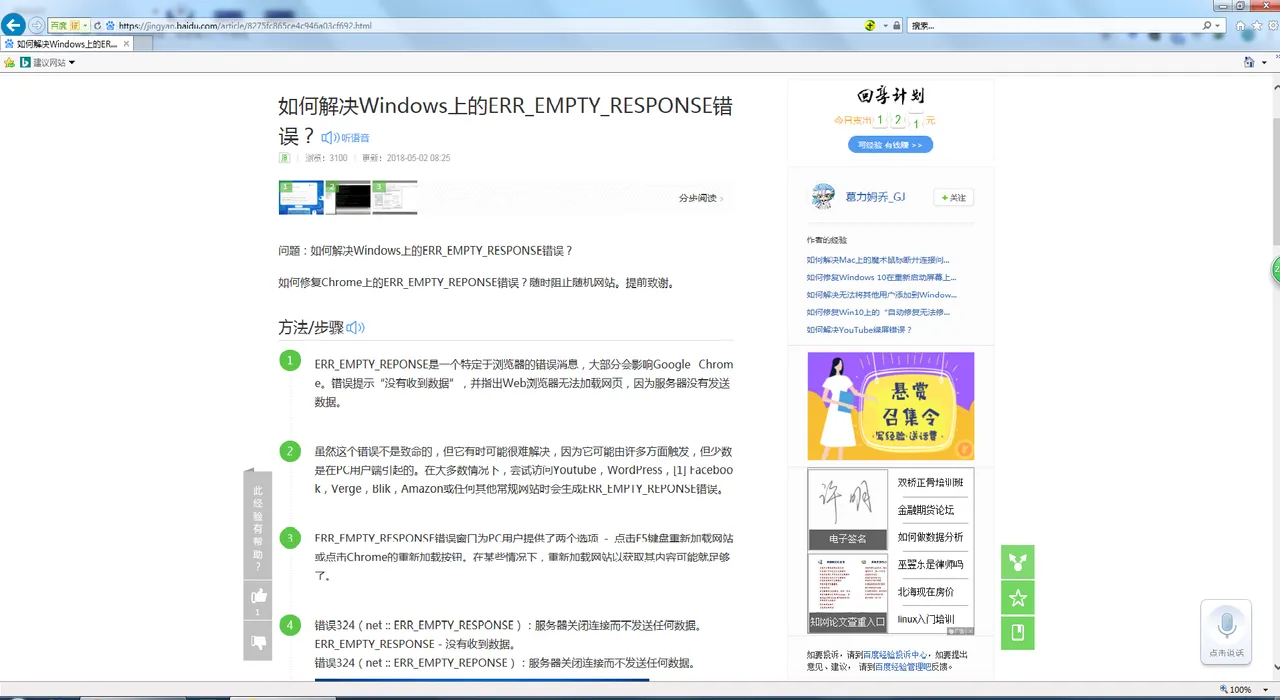The height and width of the screenshot is (700, 1280).
Task: Open the 百度经验投诉中心 link
Action: pos(897,656)
